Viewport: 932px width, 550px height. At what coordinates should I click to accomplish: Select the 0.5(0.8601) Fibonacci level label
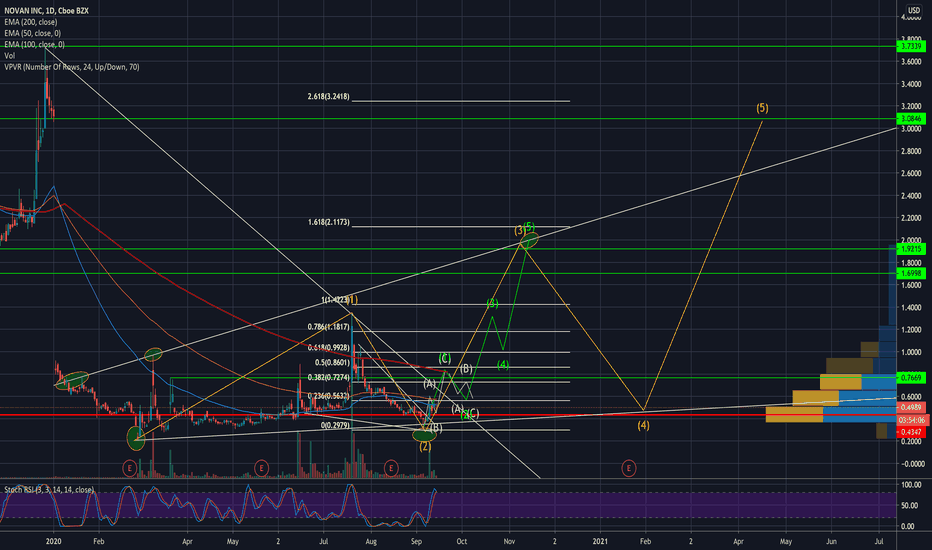click(332, 363)
